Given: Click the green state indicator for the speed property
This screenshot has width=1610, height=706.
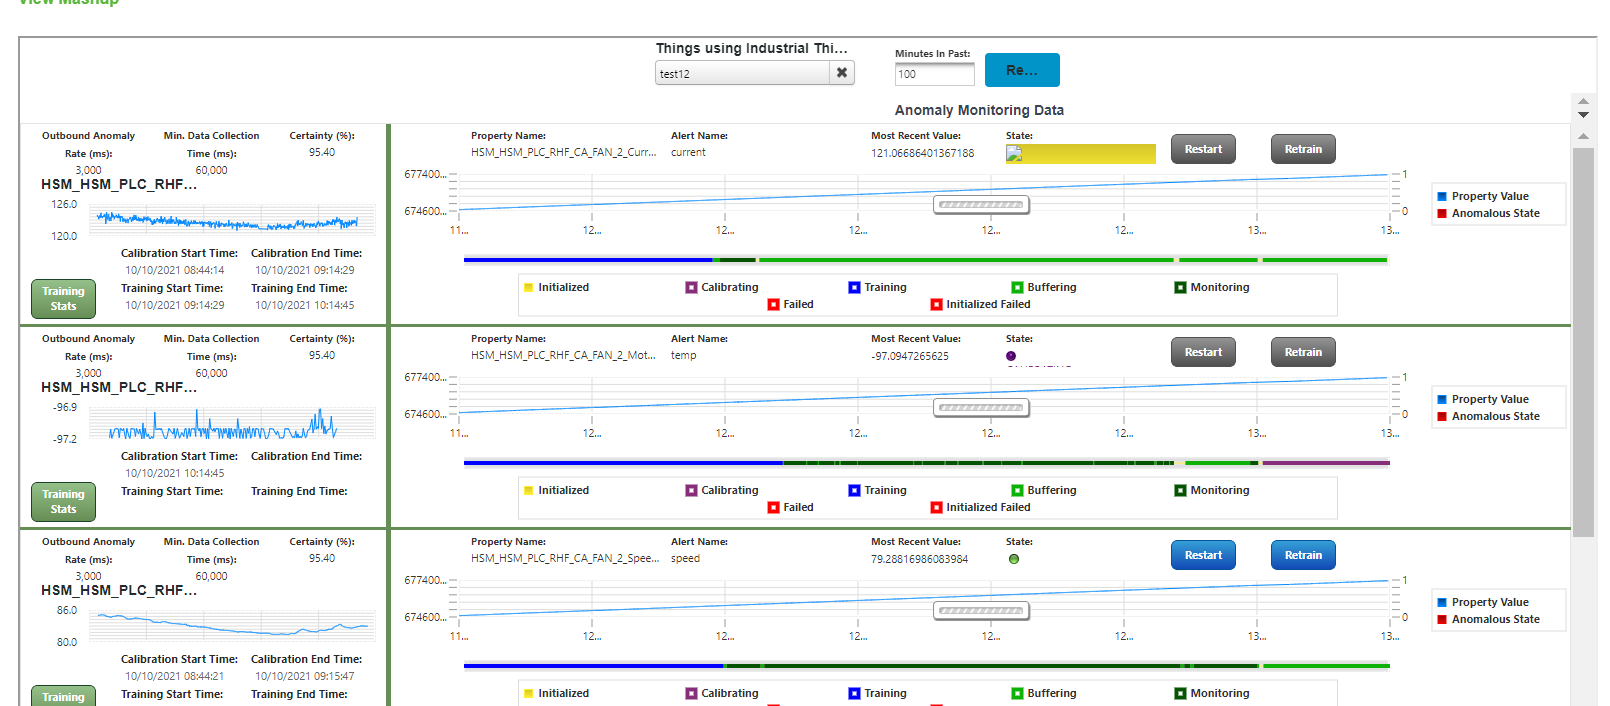Looking at the screenshot, I should 1014,560.
